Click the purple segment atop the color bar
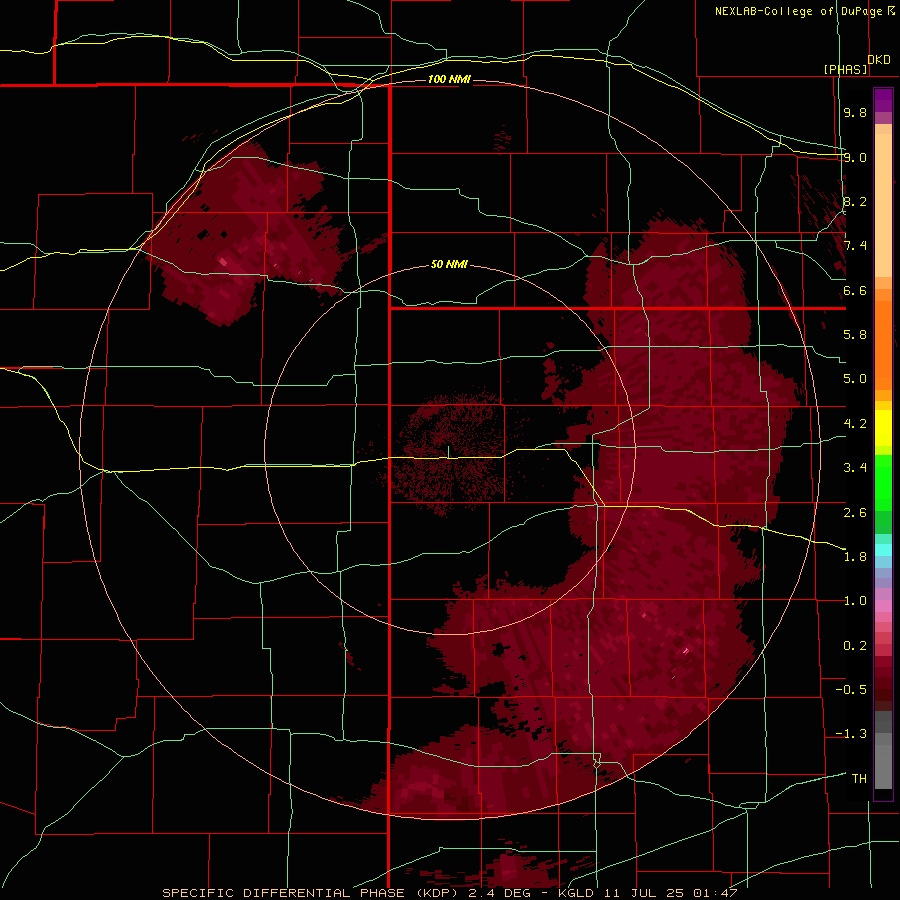900x900 pixels. click(x=883, y=100)
